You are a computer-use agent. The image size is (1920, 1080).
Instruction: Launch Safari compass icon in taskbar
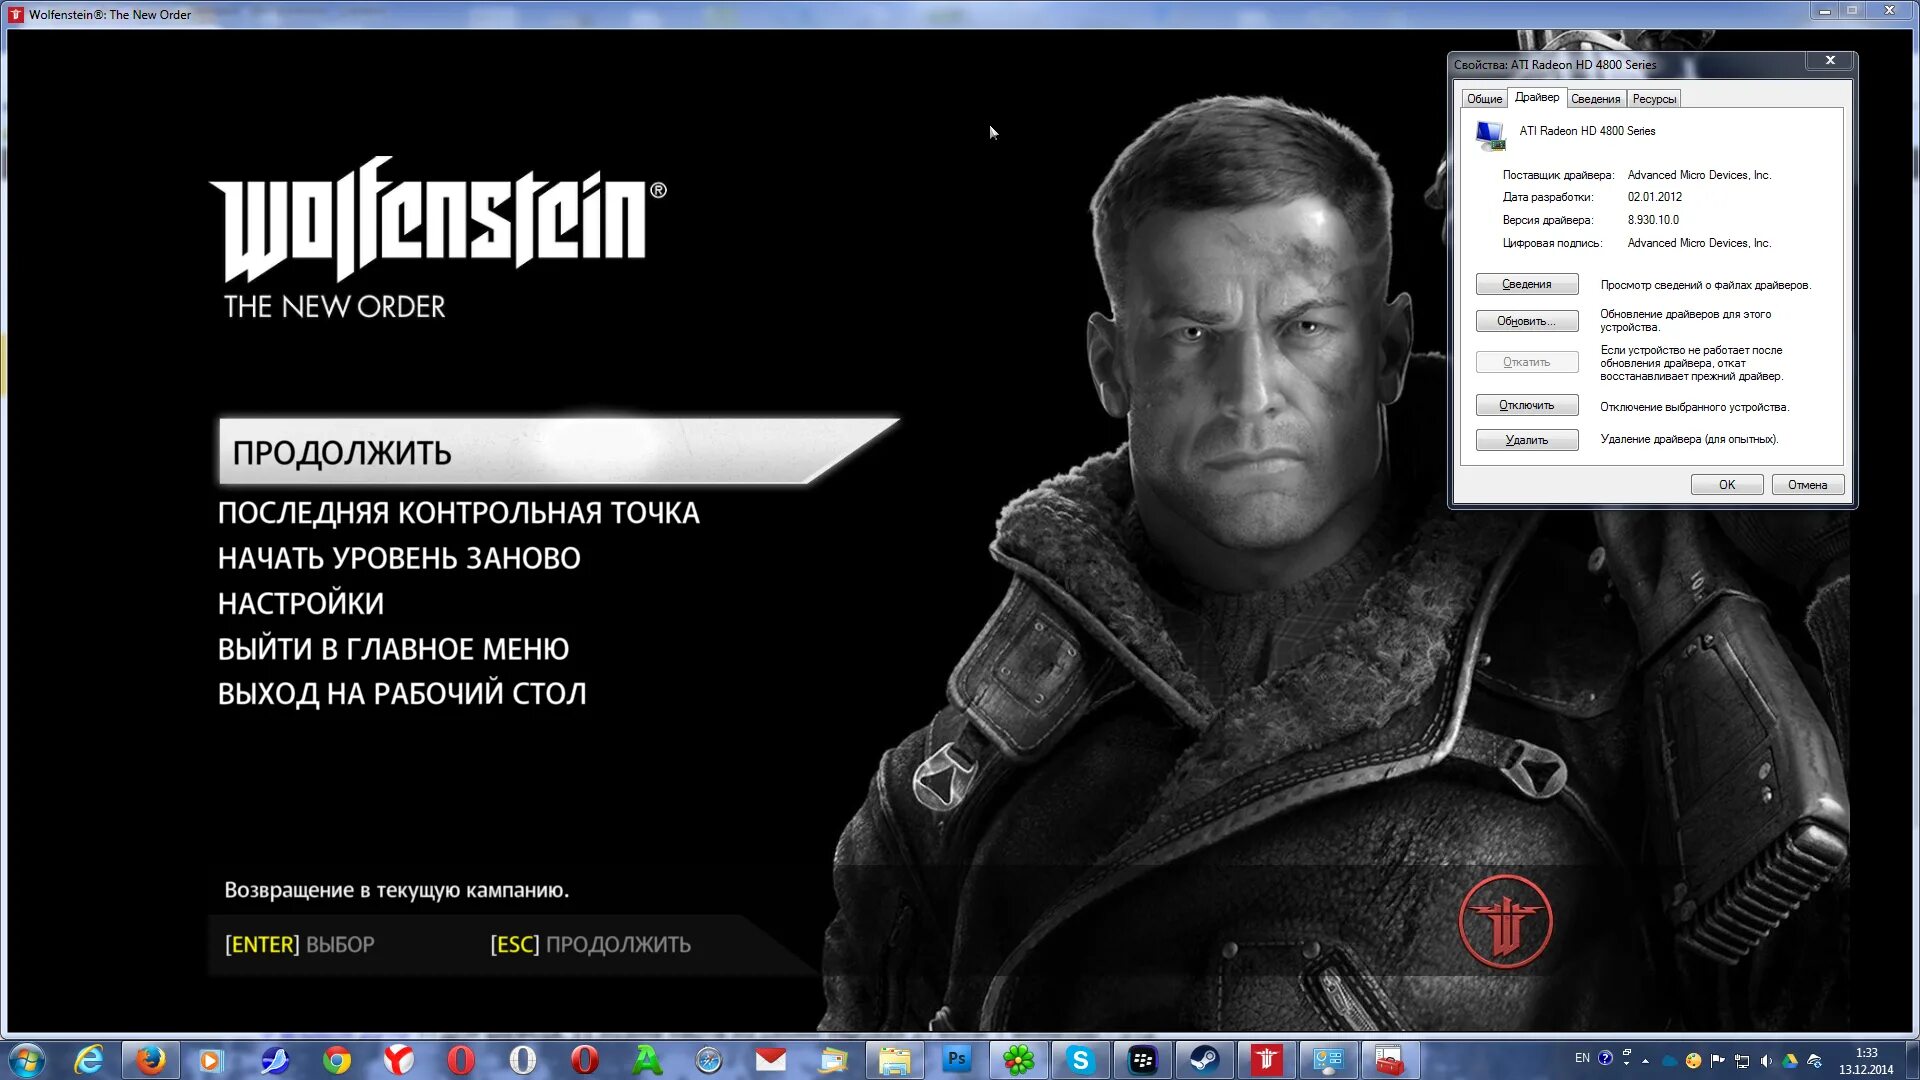point(709,1060)
